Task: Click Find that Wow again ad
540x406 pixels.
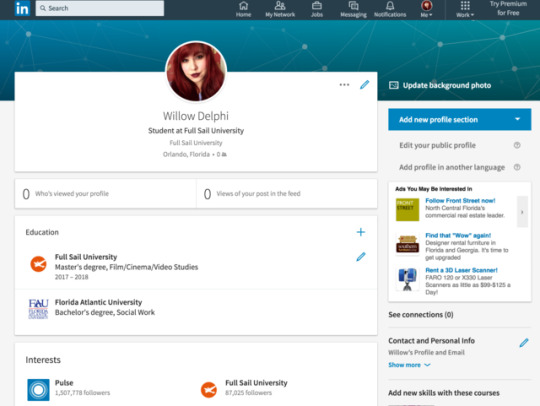Action: tap(458, 236)
